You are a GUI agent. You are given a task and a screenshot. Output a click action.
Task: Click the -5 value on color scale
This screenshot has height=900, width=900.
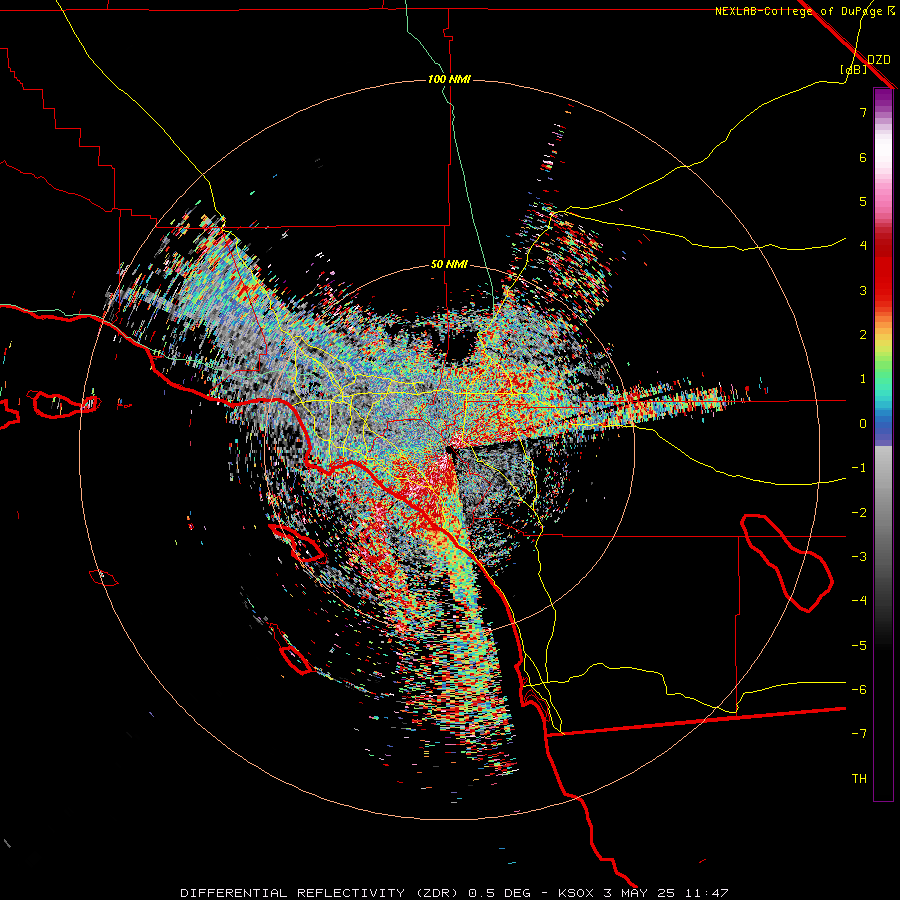click(859, 646)
